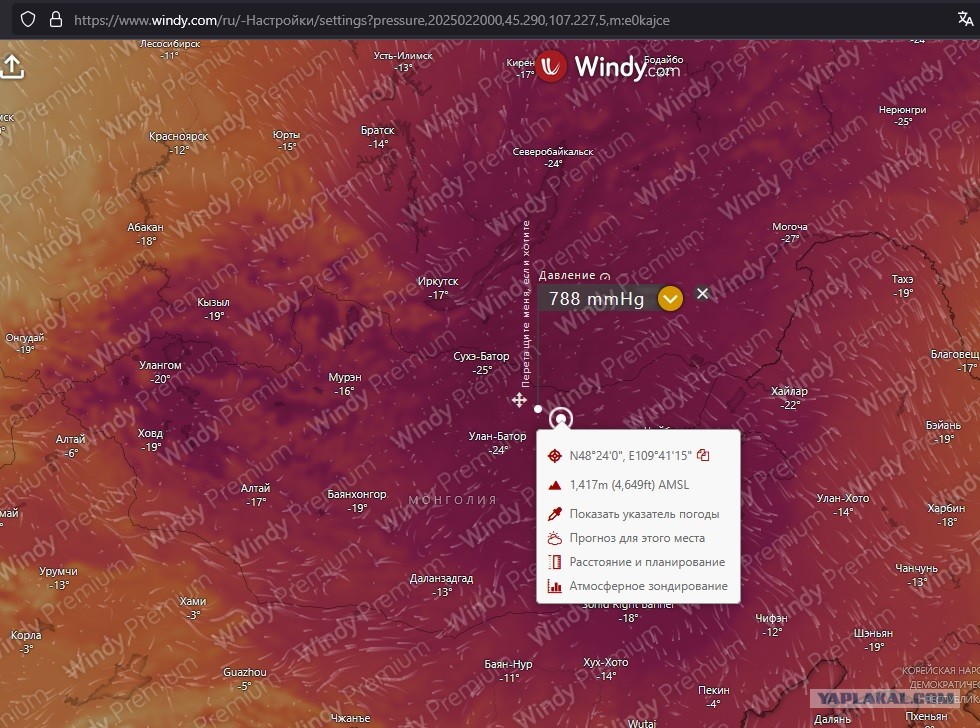Image resolution: width=980 pixels, height=728 pixels.
Task: Click the eyedropper icon for weather picker
Action: [x=554, y=514]
